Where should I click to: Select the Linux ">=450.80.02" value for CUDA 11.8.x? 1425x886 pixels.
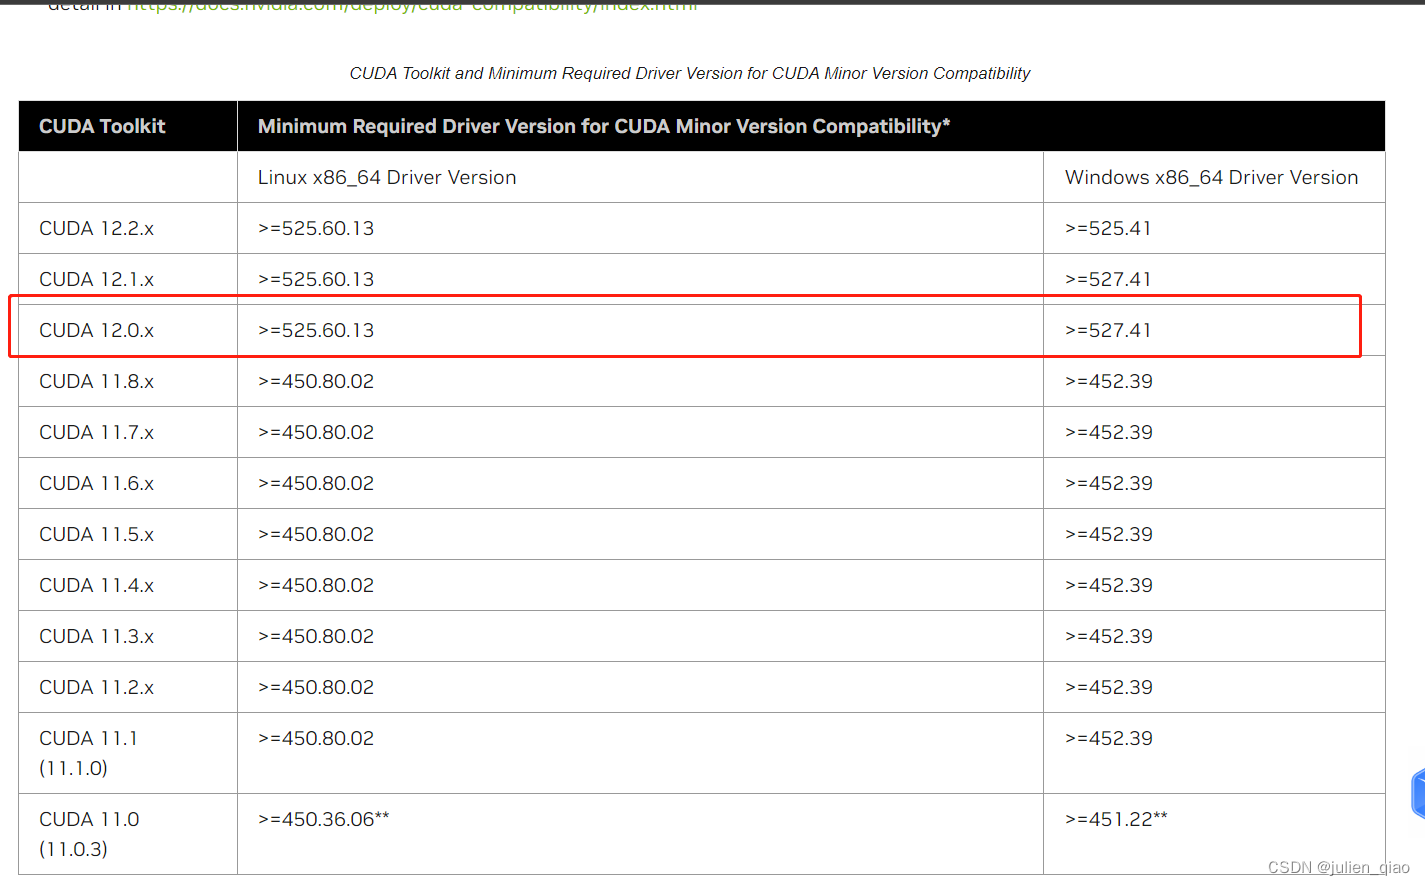(316, 381)
